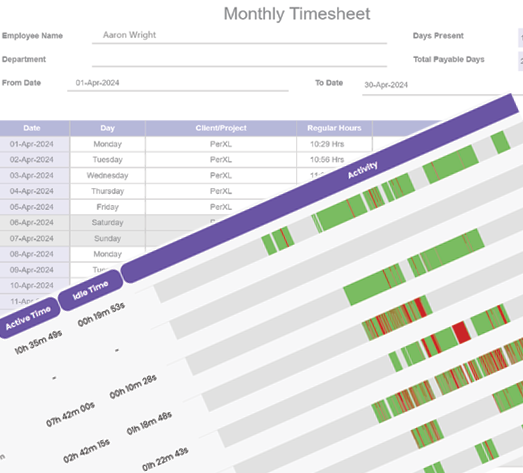The width and height of the screenshot is (523, 473).
Task: Click the 01h 18m 48s idle time value
Action: click(x=149, y=423)
